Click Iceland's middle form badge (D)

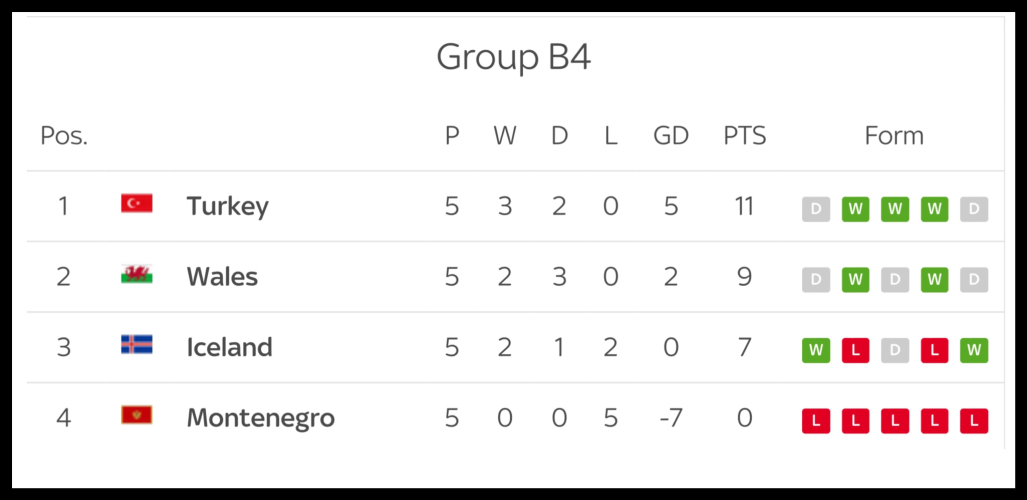click(895, 350)
